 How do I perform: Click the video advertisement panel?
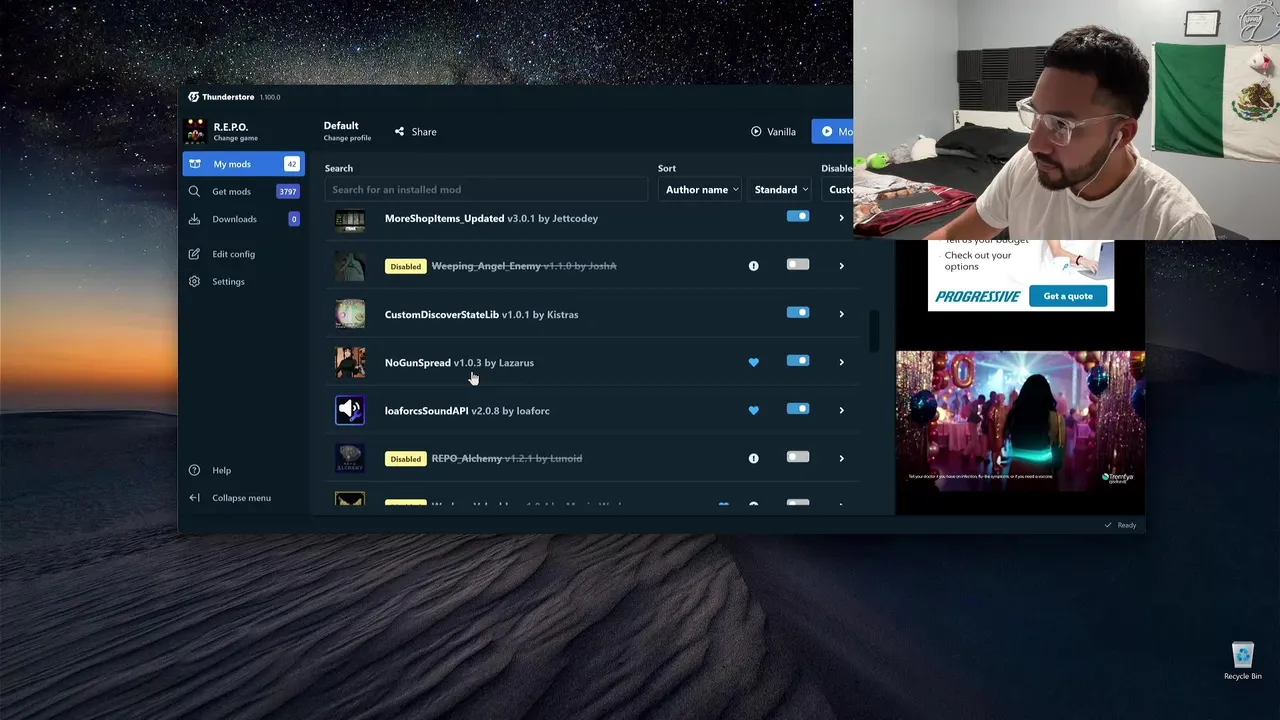click(1020, 421)
